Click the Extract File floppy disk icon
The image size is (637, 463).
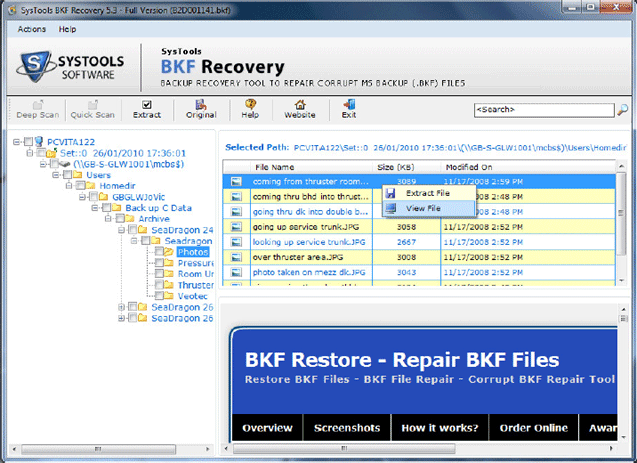391,193
